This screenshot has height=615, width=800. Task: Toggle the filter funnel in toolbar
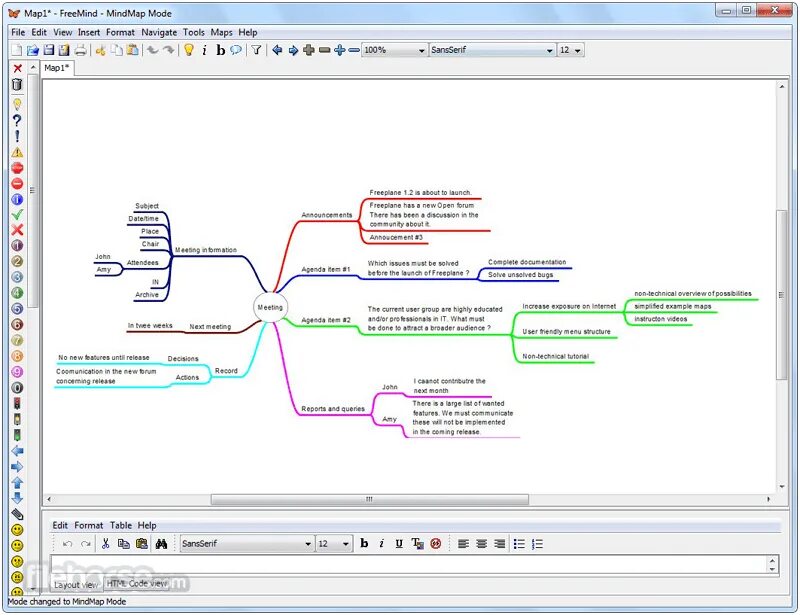257,50
